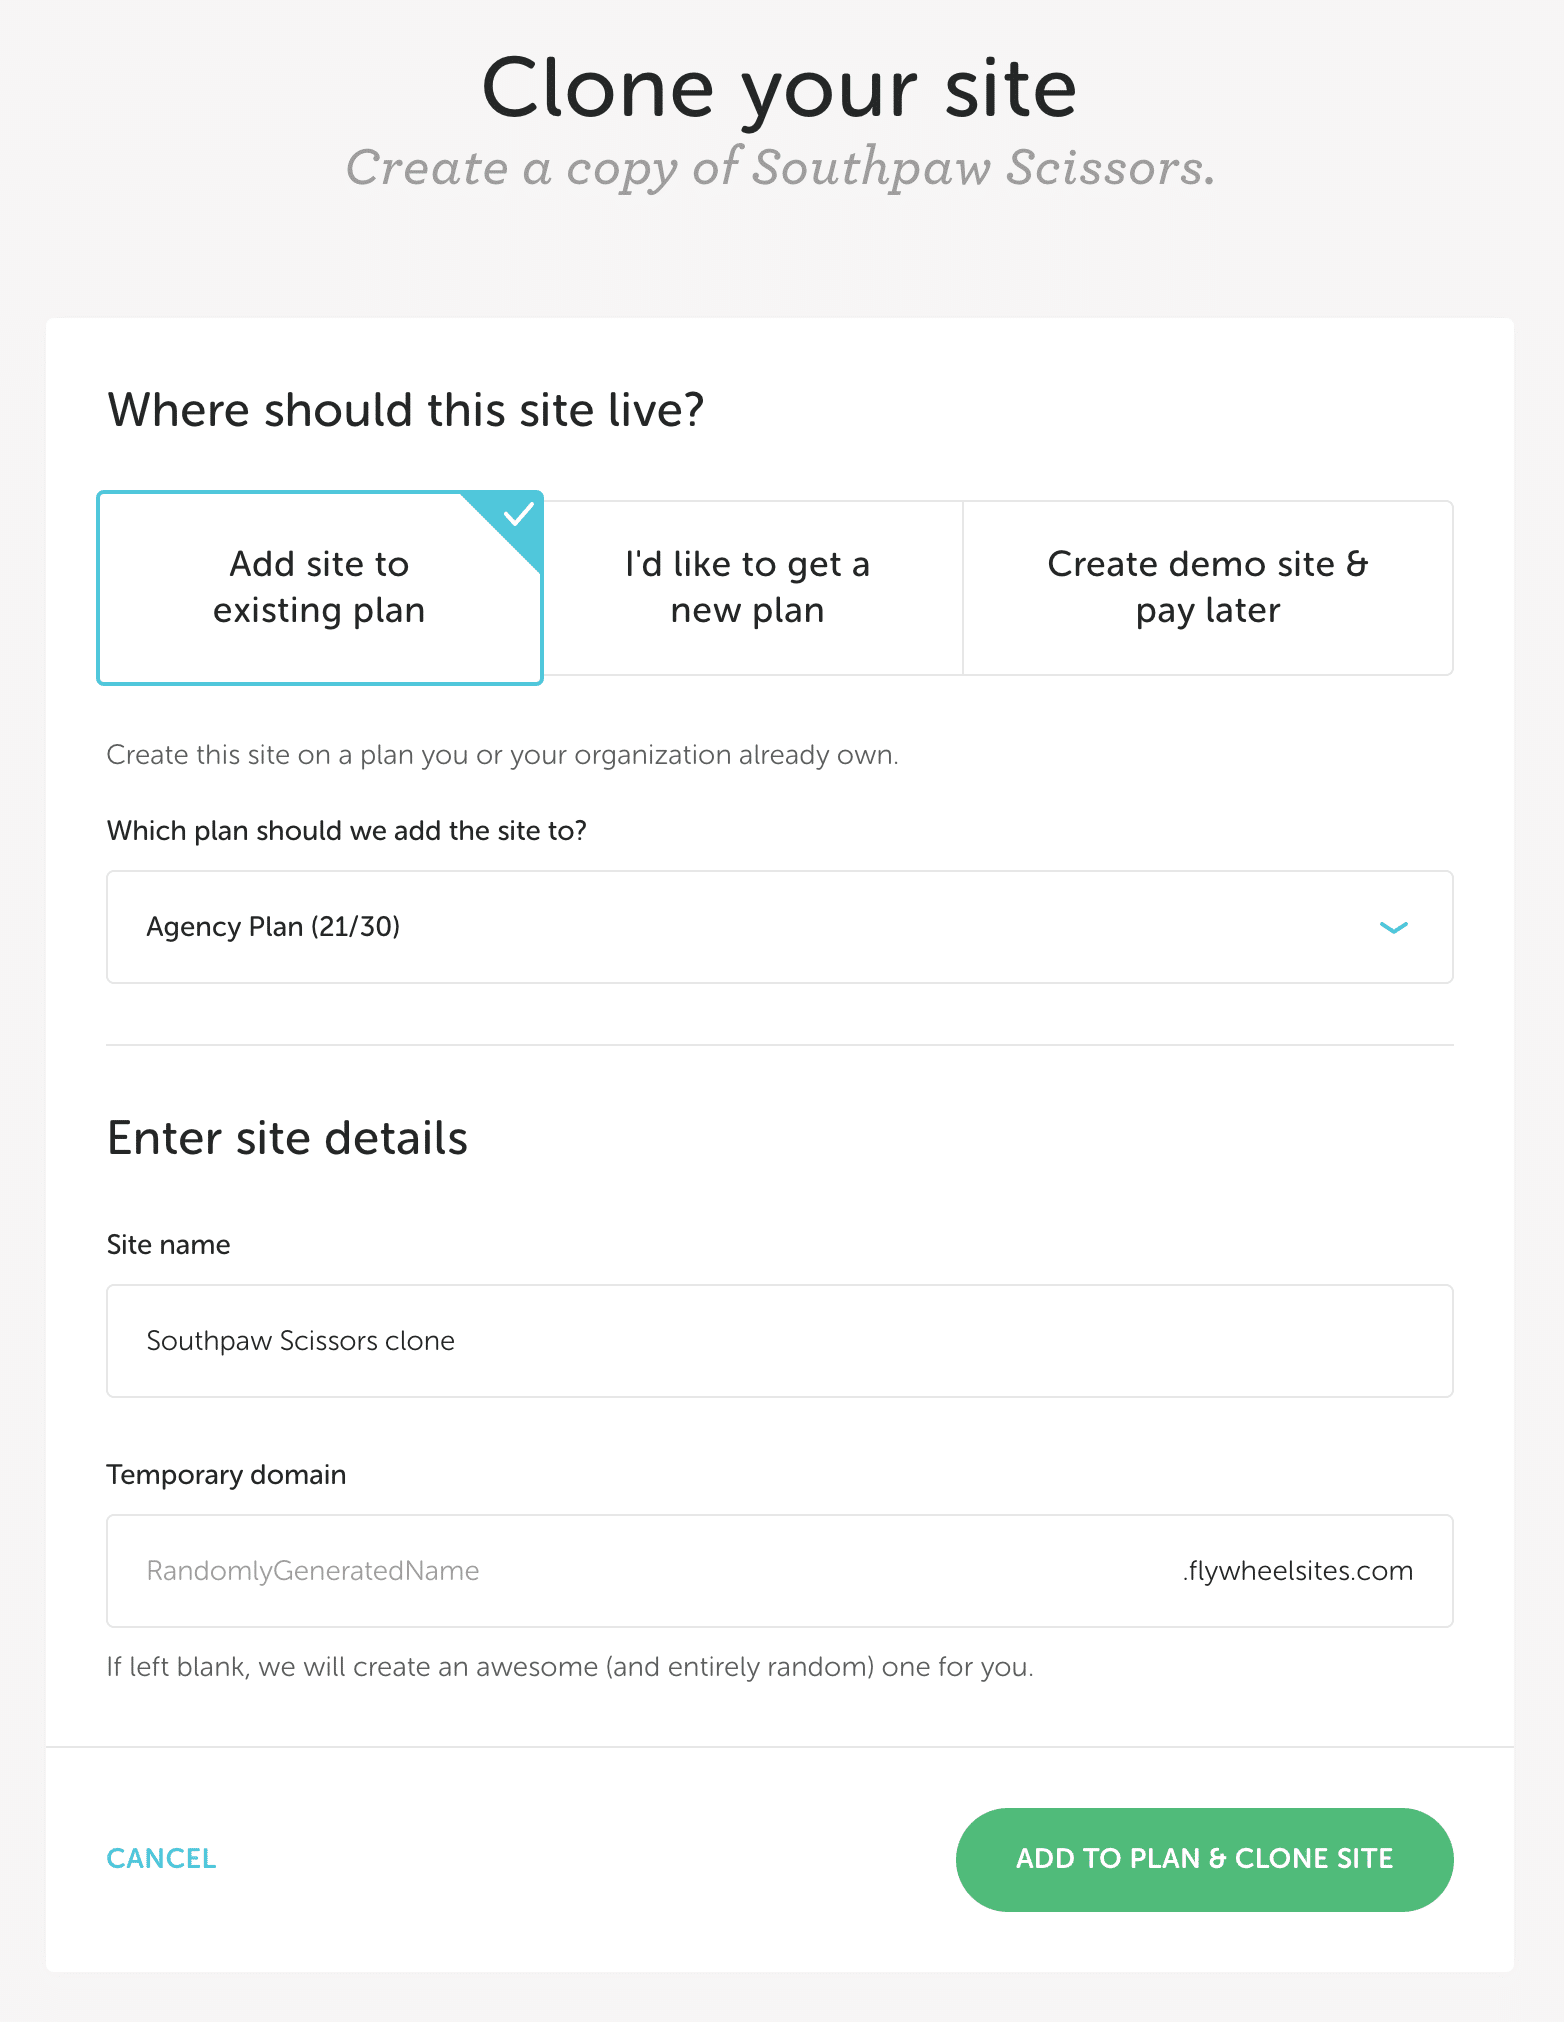Click the Site name input field
The height and width of the screenshot is (2022, 1564).
point(778,1341)
